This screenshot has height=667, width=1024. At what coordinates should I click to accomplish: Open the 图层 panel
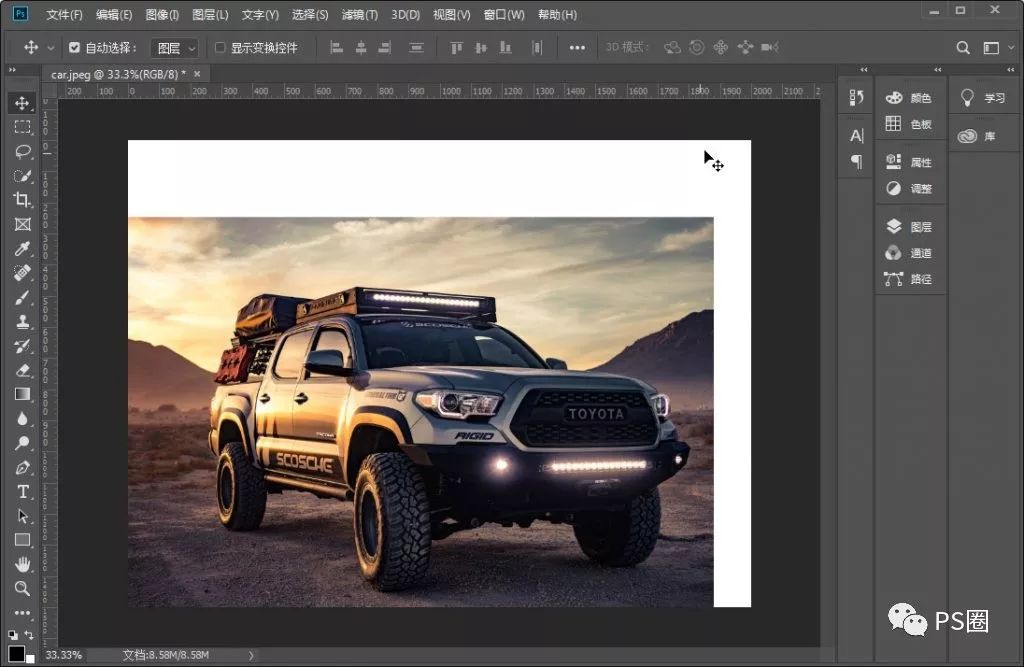point(909,227)
